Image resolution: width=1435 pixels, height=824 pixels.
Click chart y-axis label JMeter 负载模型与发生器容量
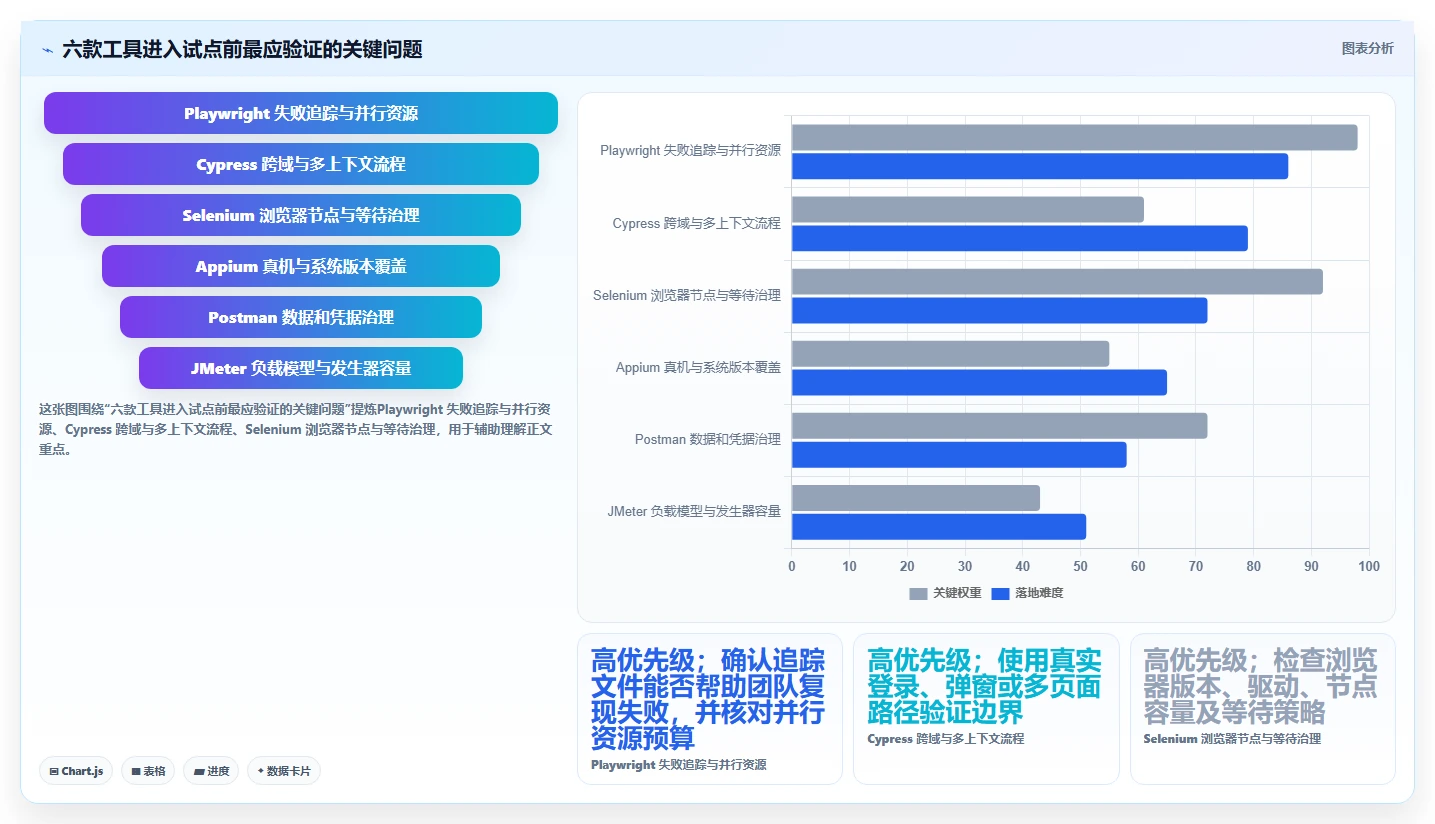click(x=694, y=512)
